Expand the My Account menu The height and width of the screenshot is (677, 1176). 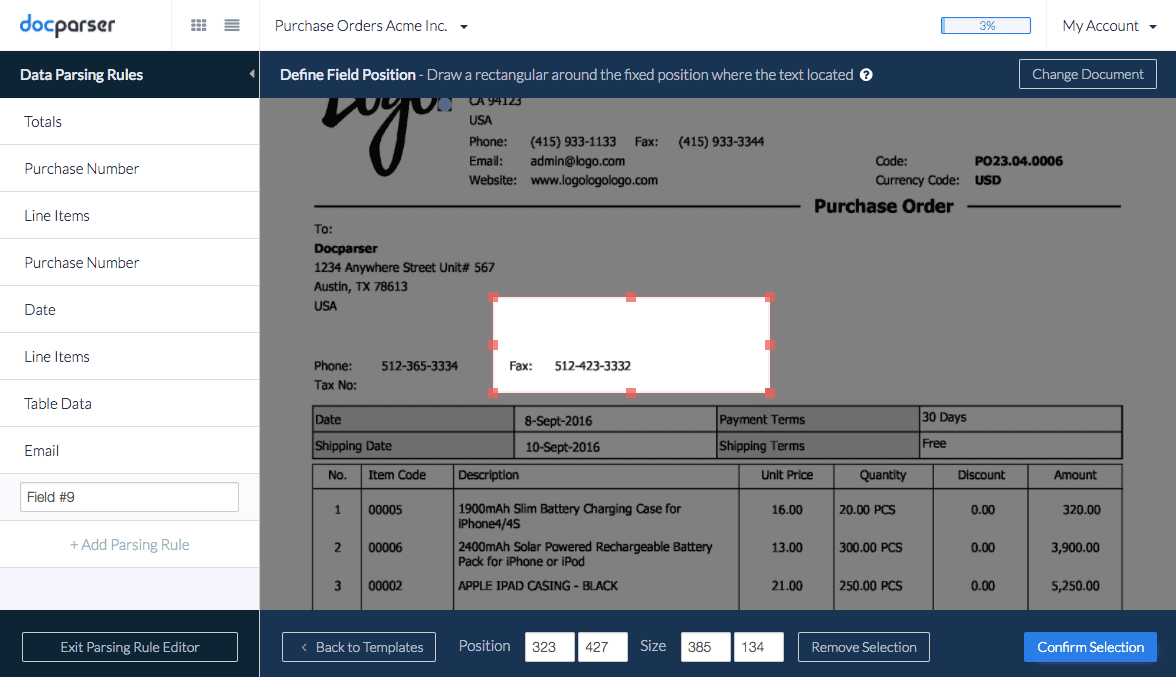1108,25
